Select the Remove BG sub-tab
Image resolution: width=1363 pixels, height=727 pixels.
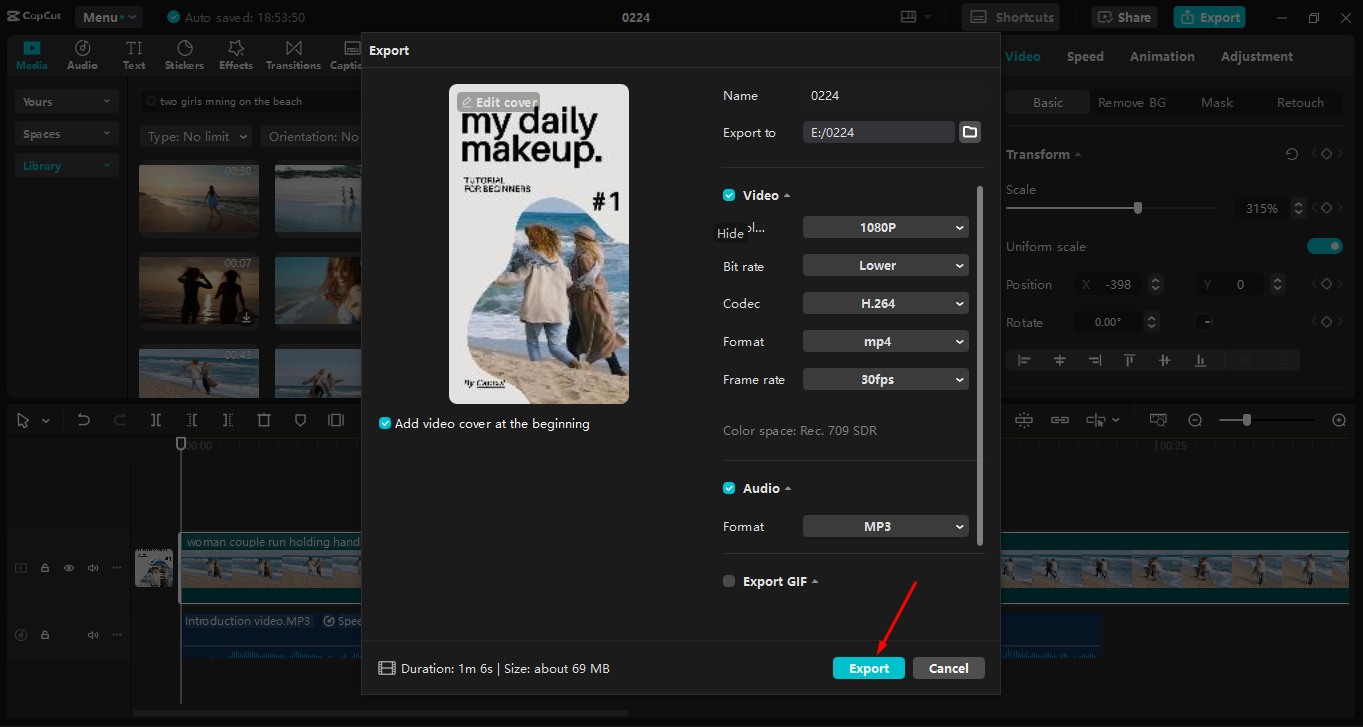pyautogui.click(x=1132, y=103)
